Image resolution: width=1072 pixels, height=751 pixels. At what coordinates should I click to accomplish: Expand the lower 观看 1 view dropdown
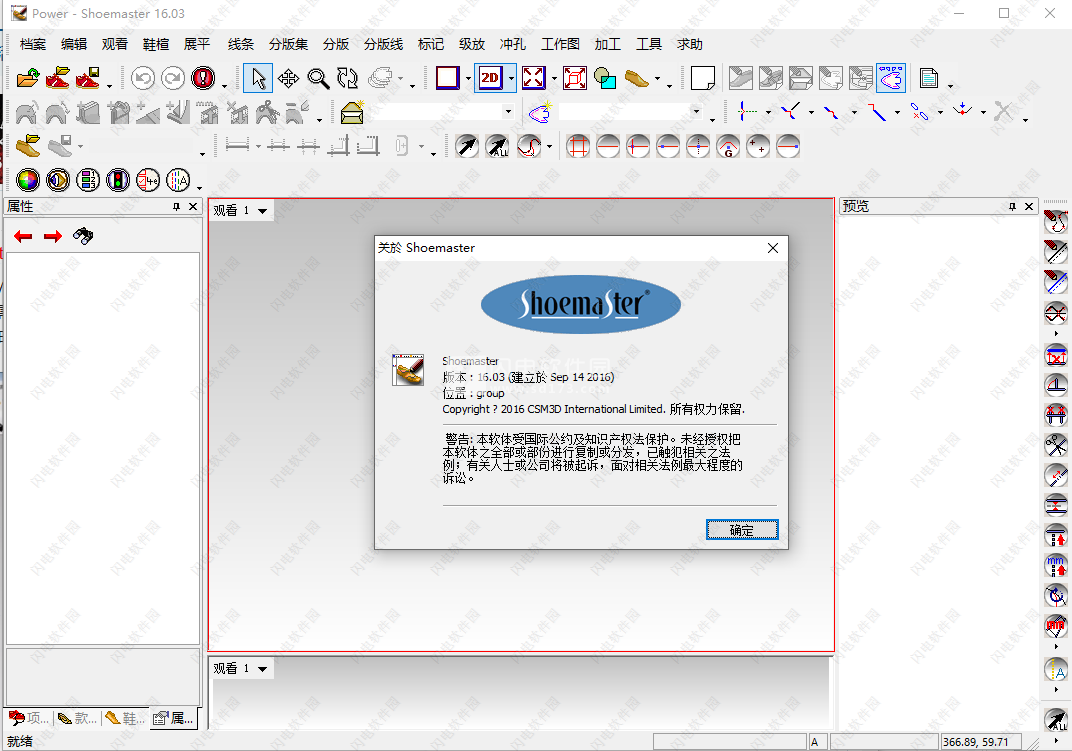pos(263,669)
